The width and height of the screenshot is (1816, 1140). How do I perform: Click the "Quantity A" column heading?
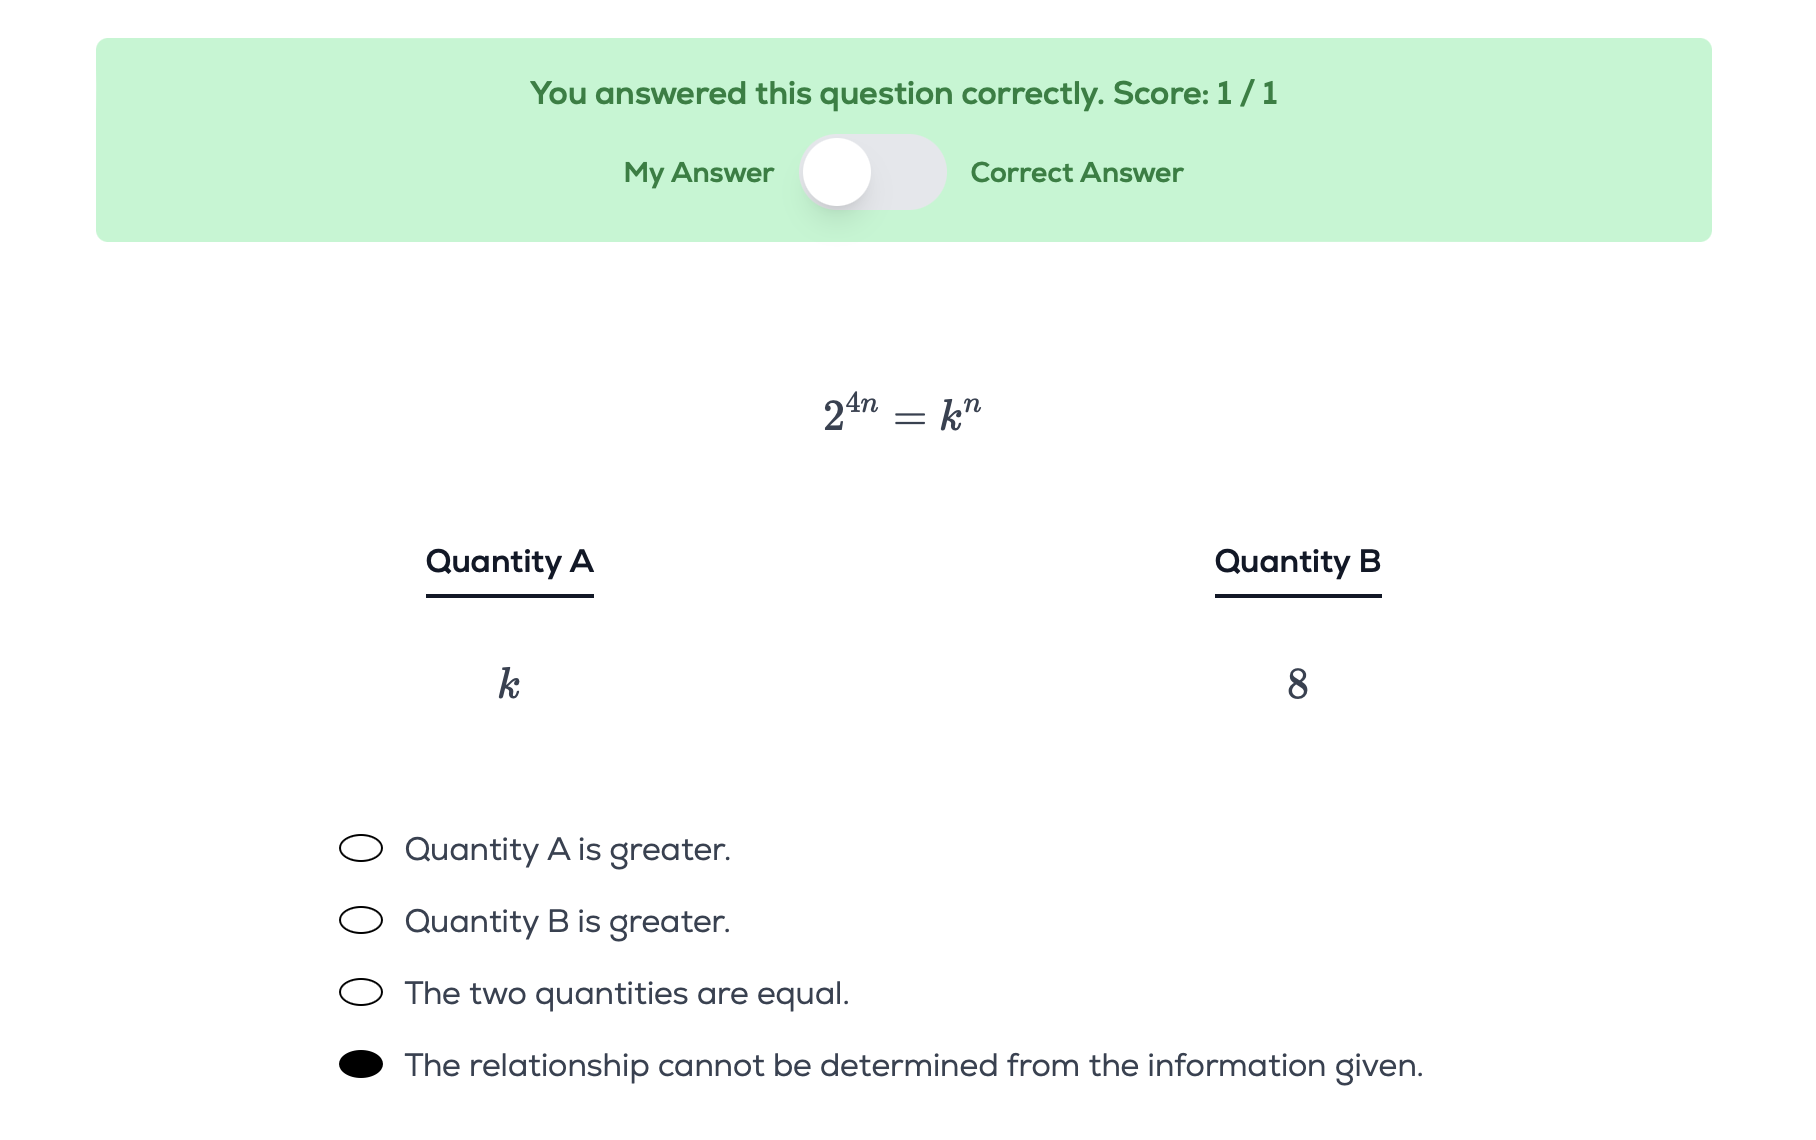(509, 561)
